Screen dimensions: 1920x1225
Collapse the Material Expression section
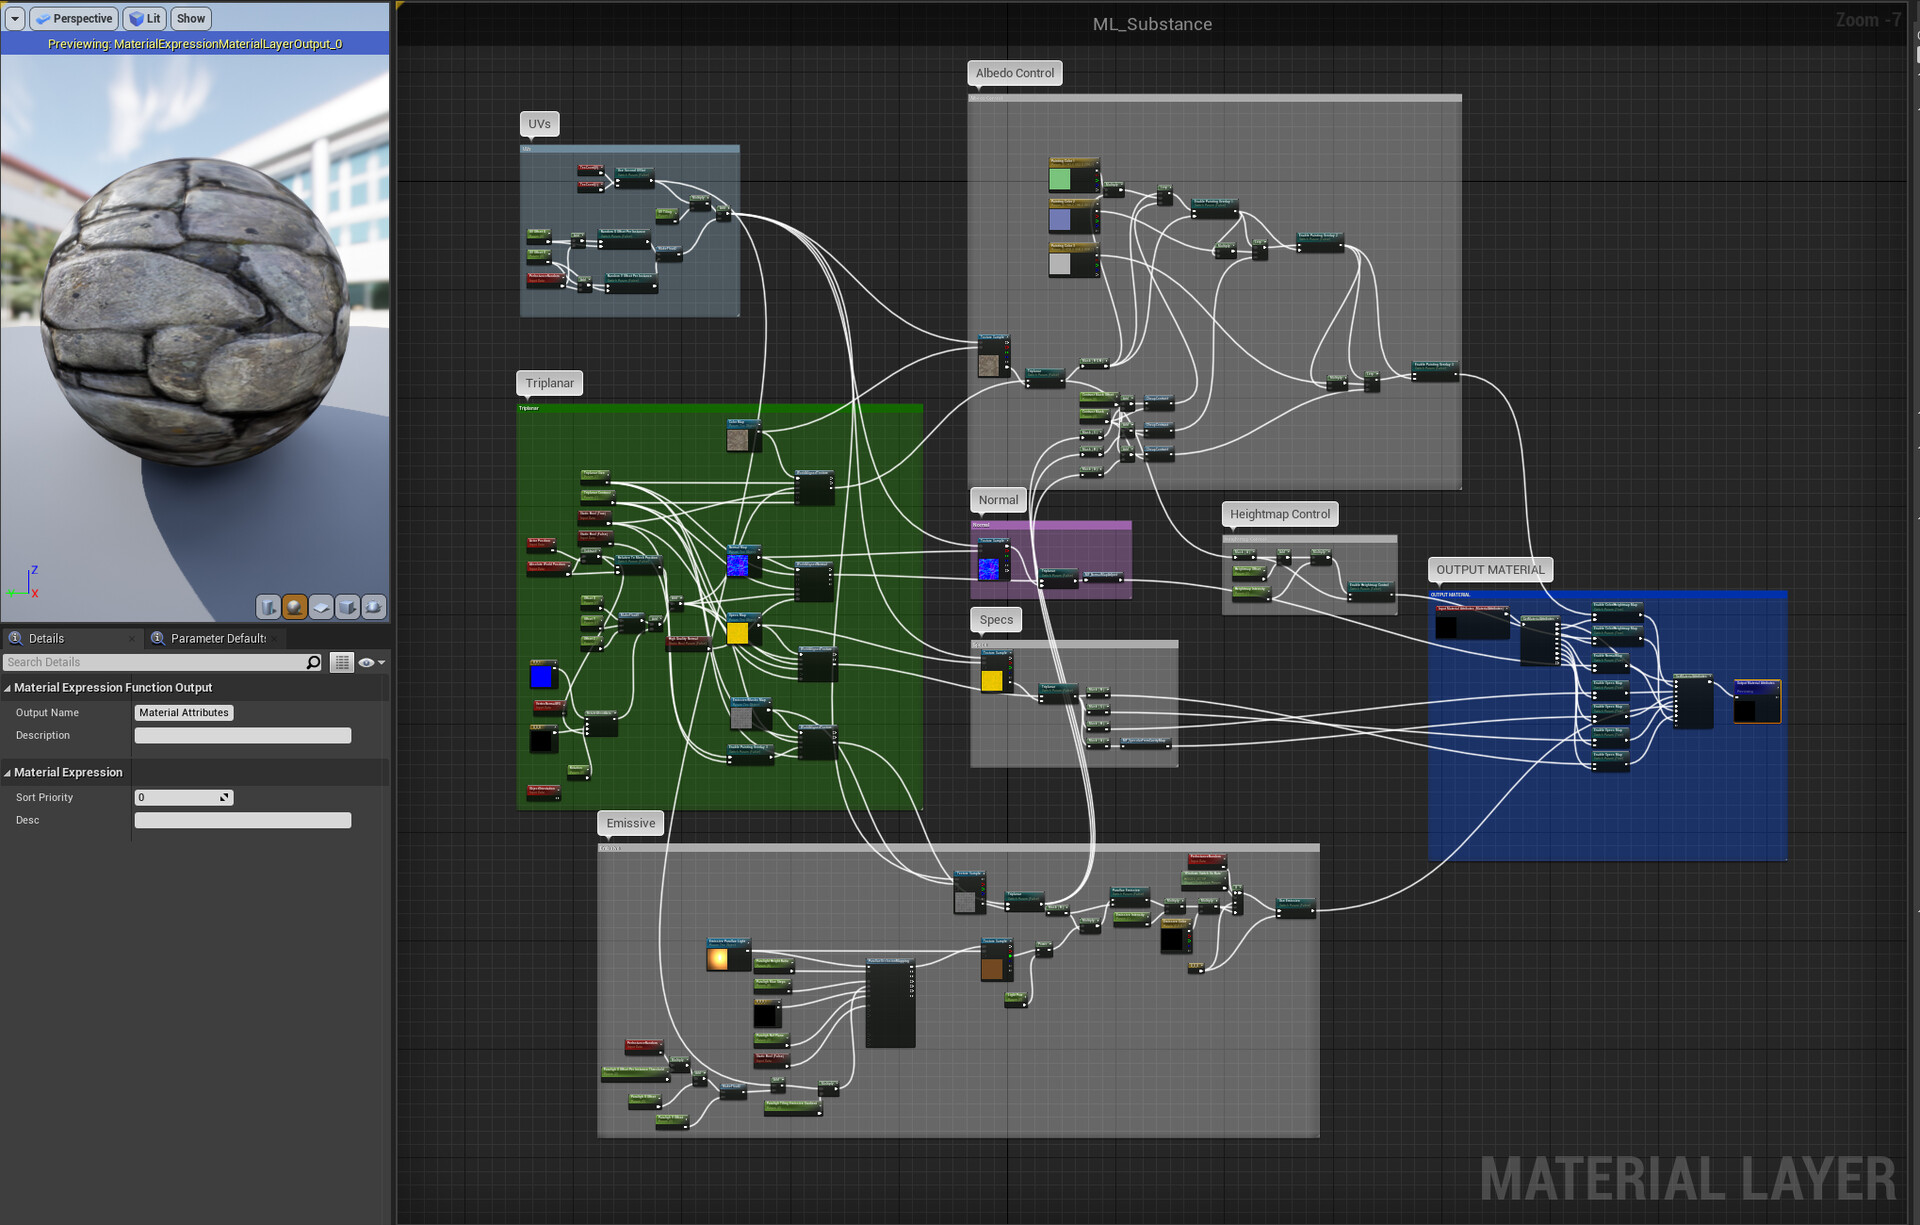[8, 773]
